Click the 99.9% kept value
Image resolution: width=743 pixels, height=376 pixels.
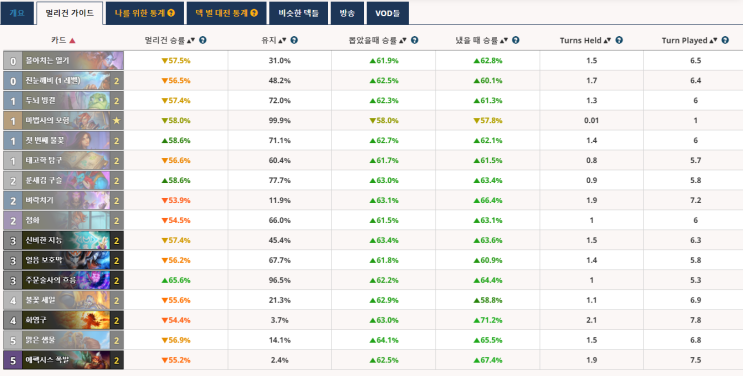(280, 120)
